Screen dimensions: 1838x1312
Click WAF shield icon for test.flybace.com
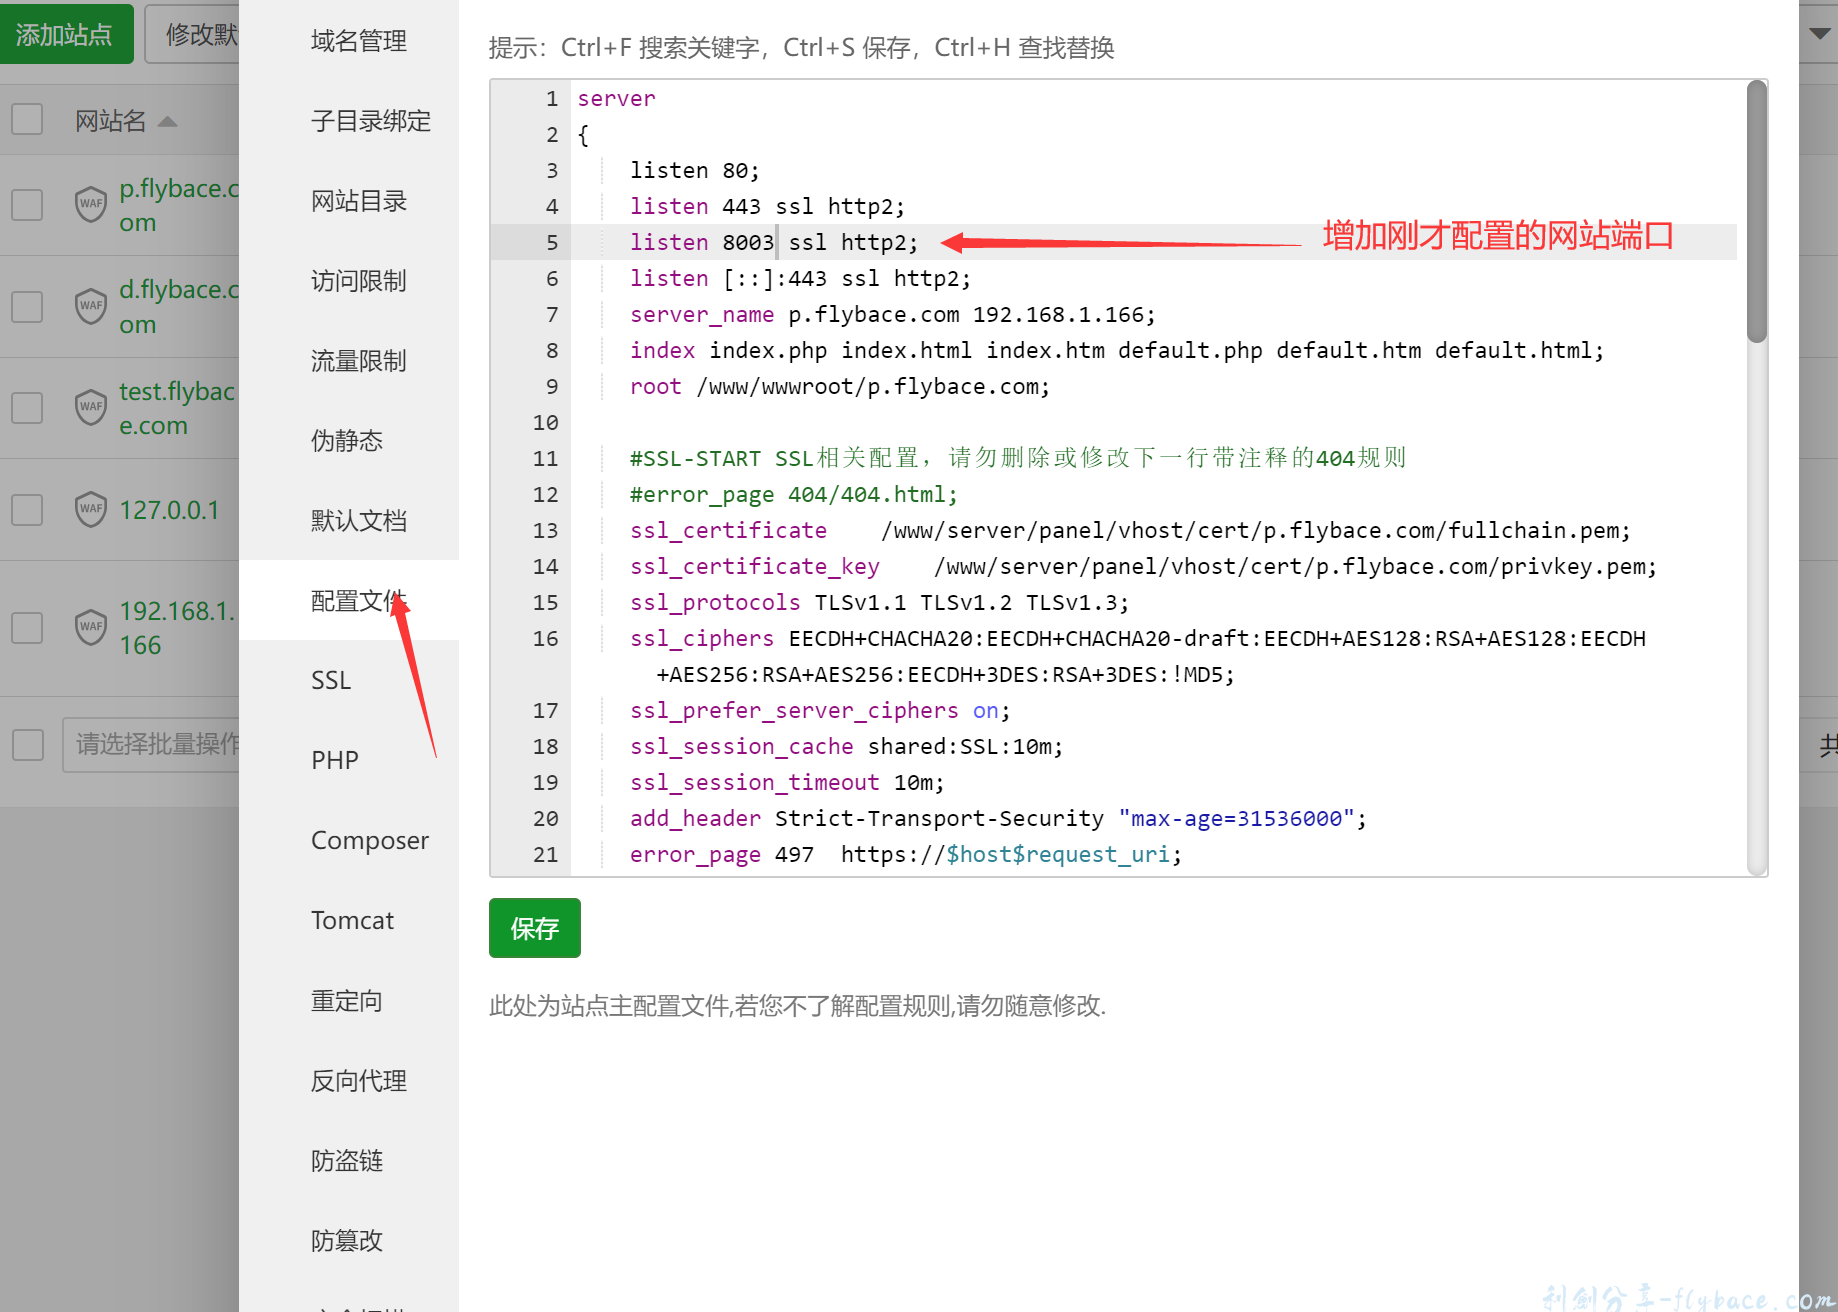pyautogui.click(x=91, y=407)
